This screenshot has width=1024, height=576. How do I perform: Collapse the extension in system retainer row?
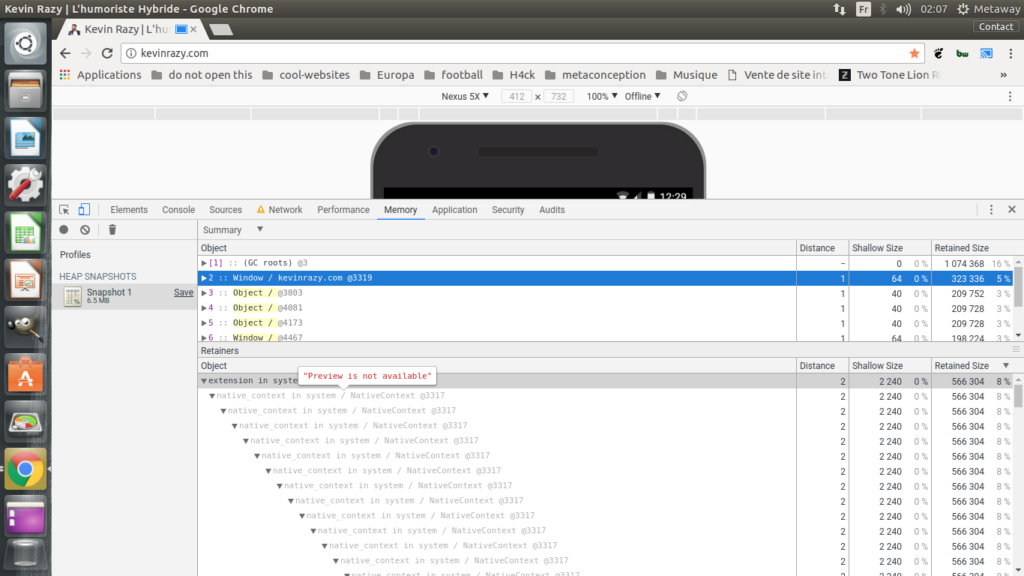pos(204,381)
